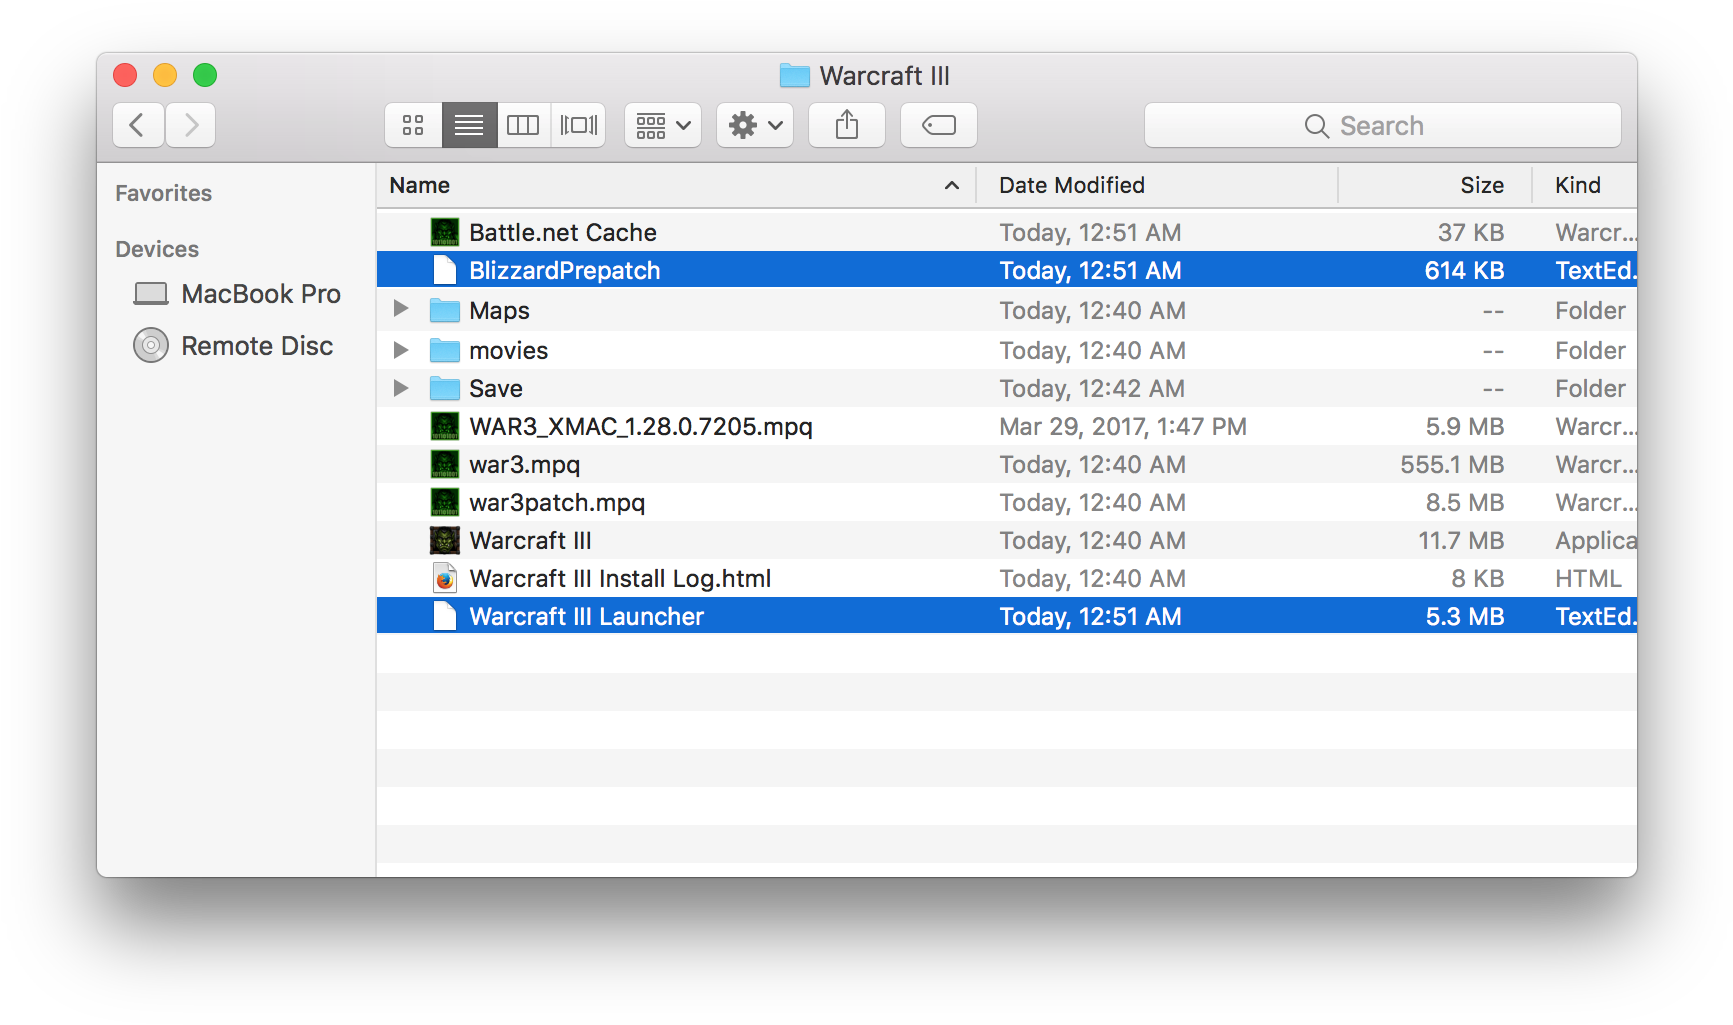This screenshot has height=1025, width=1733.
Task: Click into the Search field
Action: (1382, 125)
